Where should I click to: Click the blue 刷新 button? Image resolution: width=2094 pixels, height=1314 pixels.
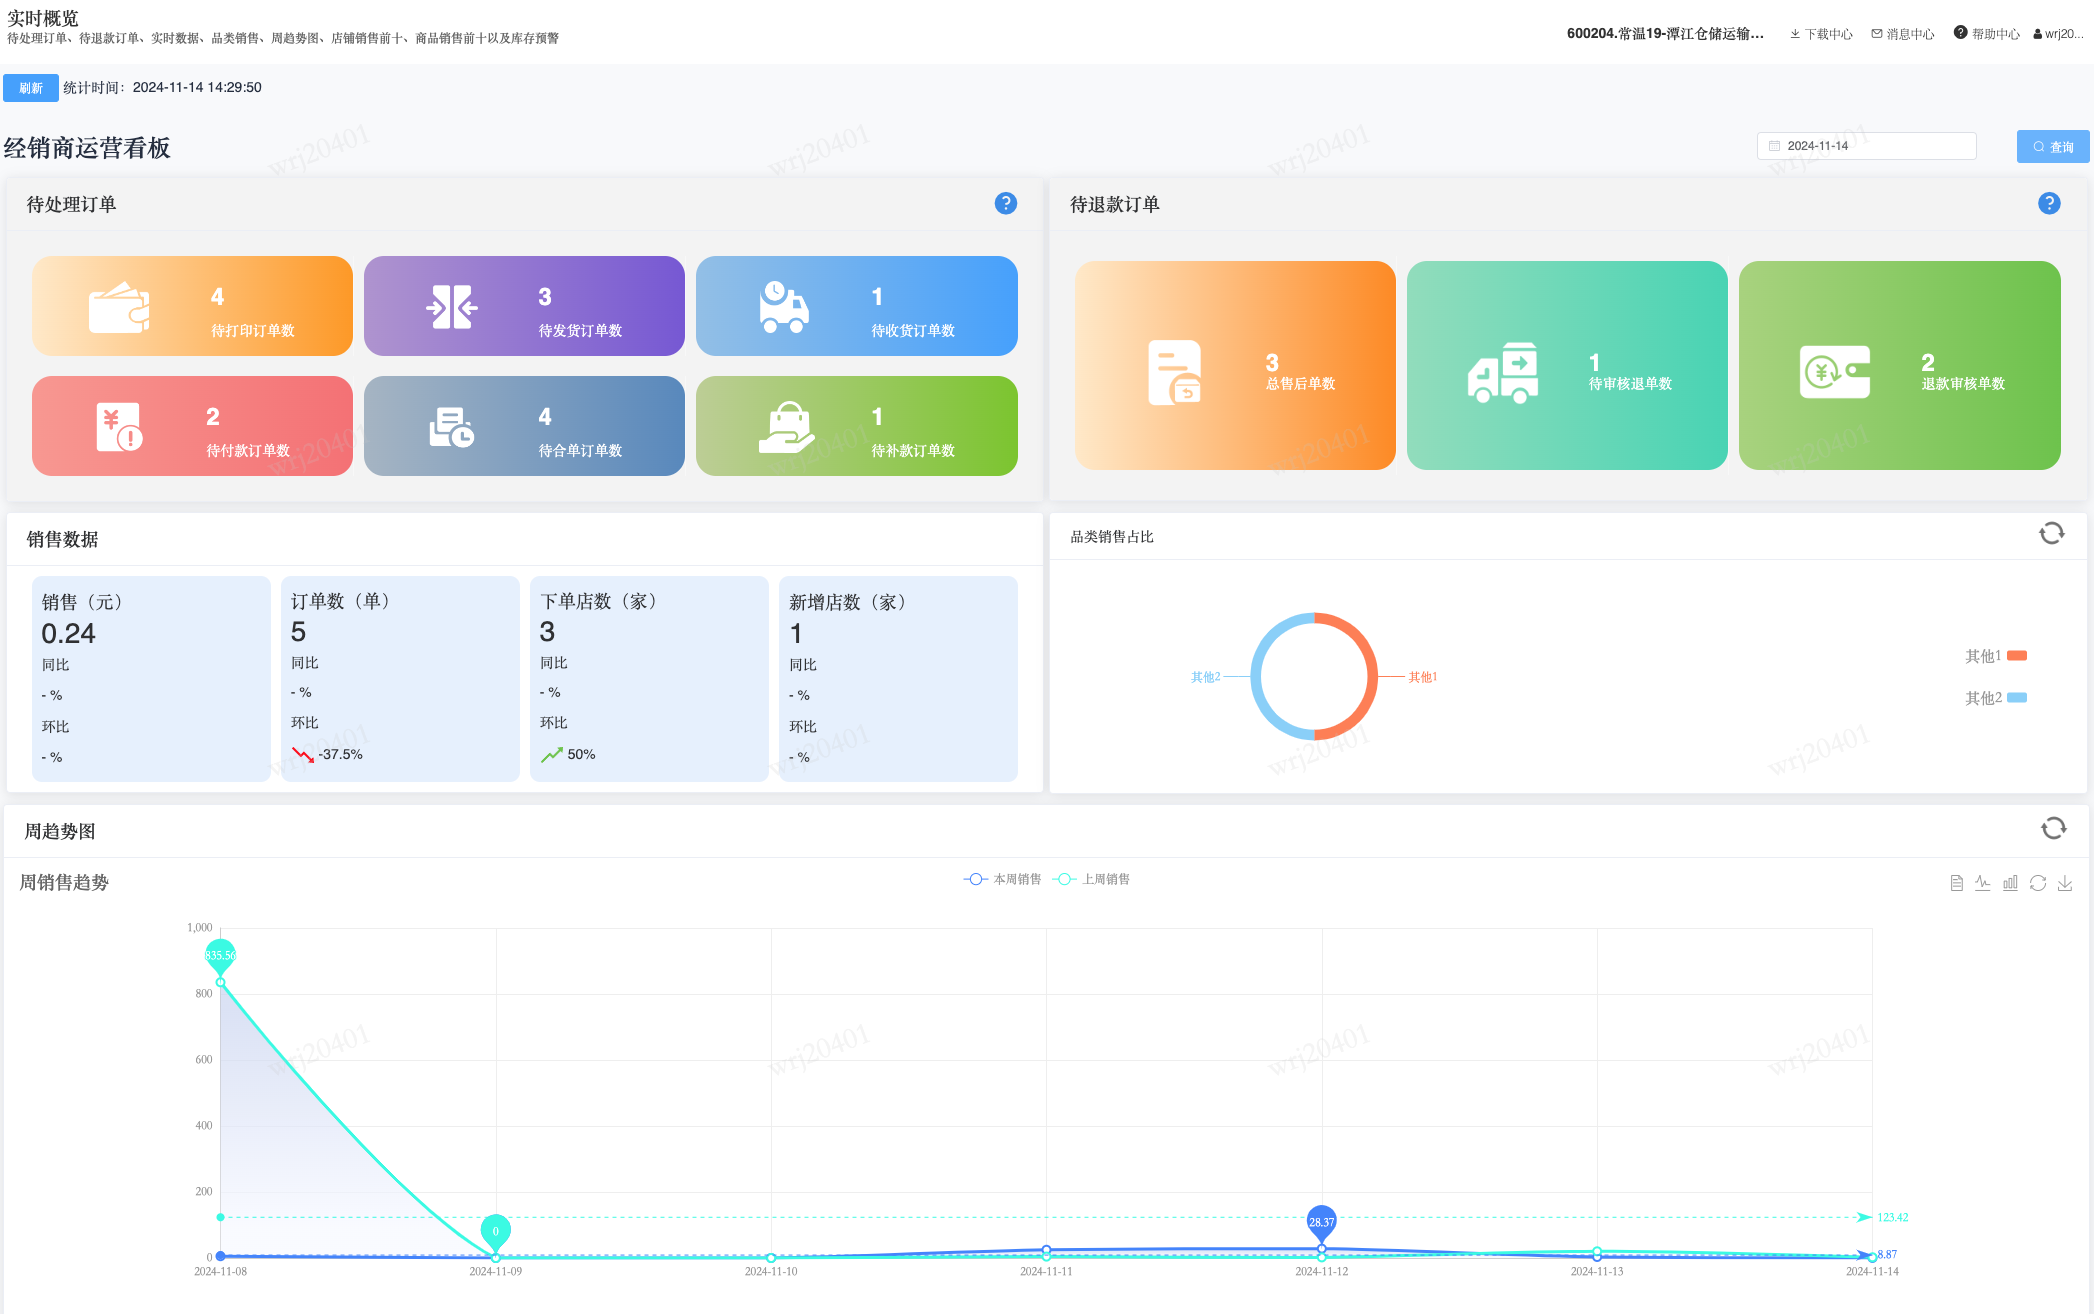[x=31, y=88]
